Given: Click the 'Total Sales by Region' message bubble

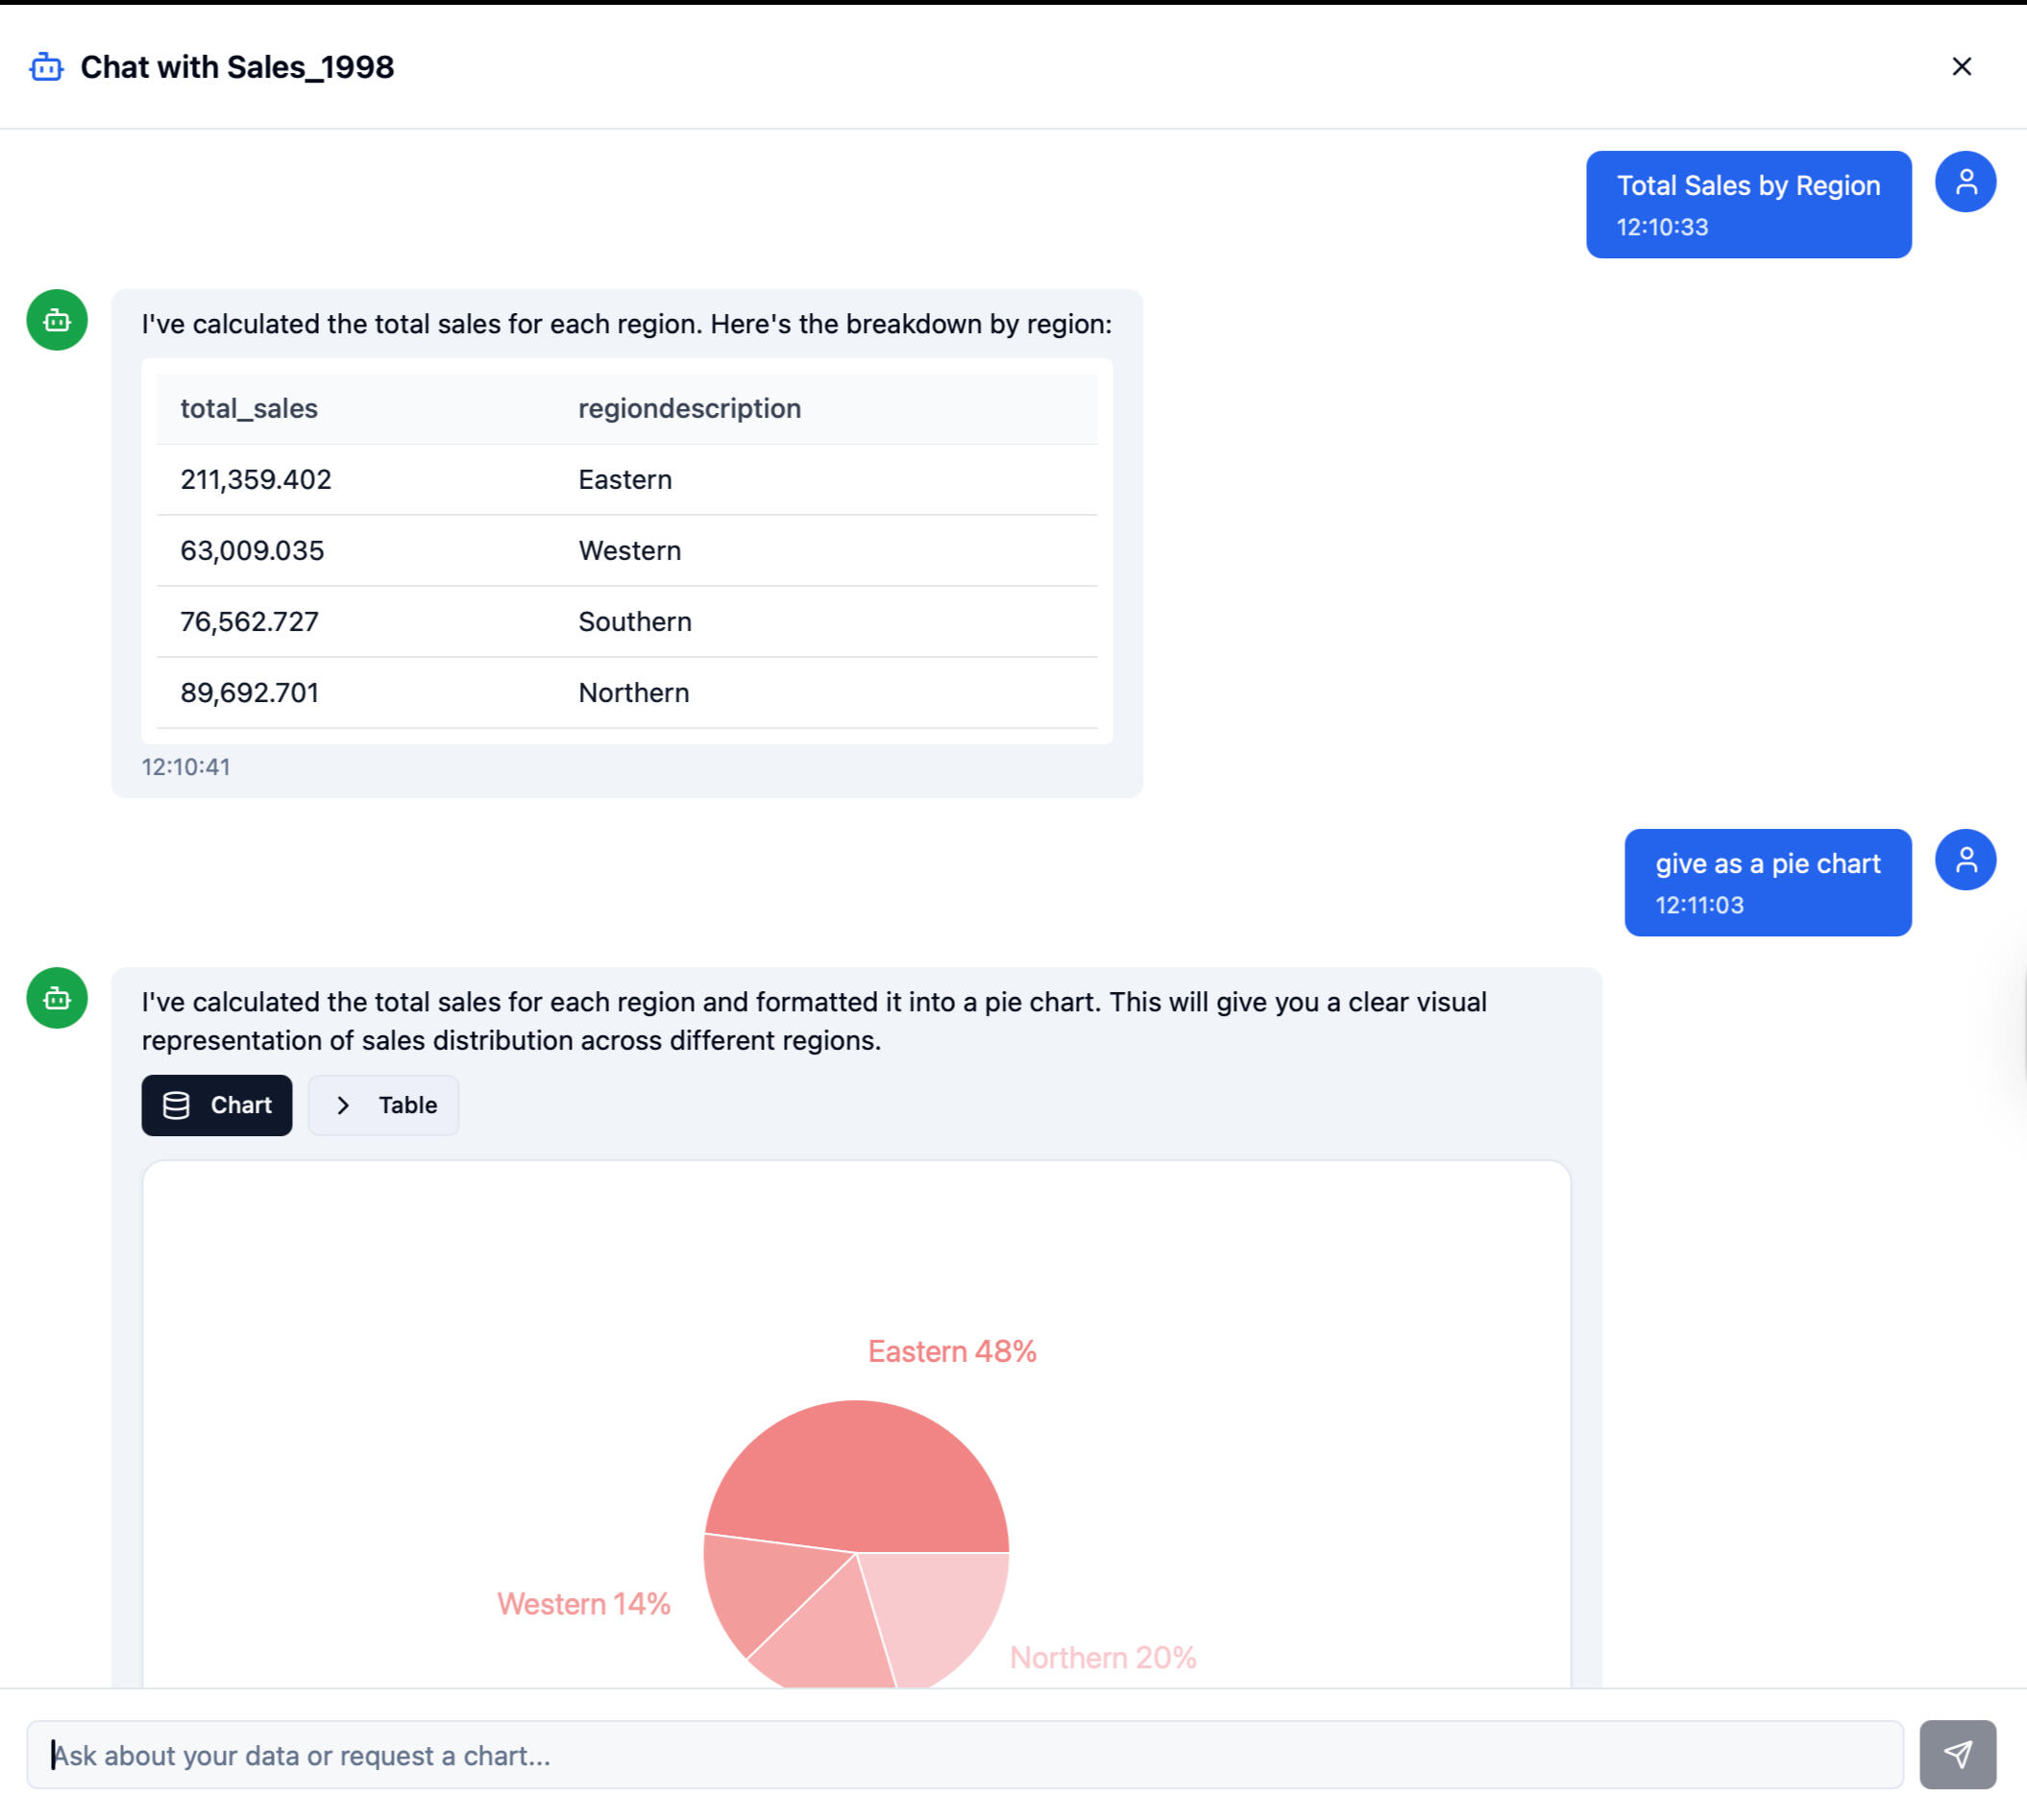Looking at the screenshot, I should coord(1747,204).
